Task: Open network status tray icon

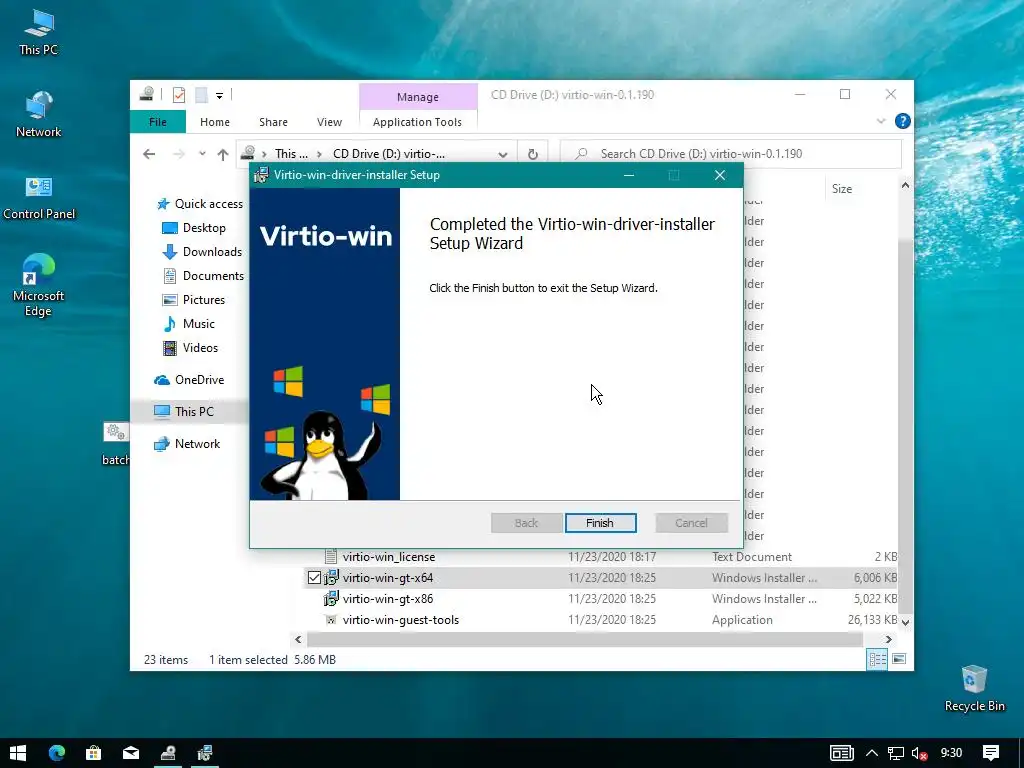Action: (x=896, y=754)
